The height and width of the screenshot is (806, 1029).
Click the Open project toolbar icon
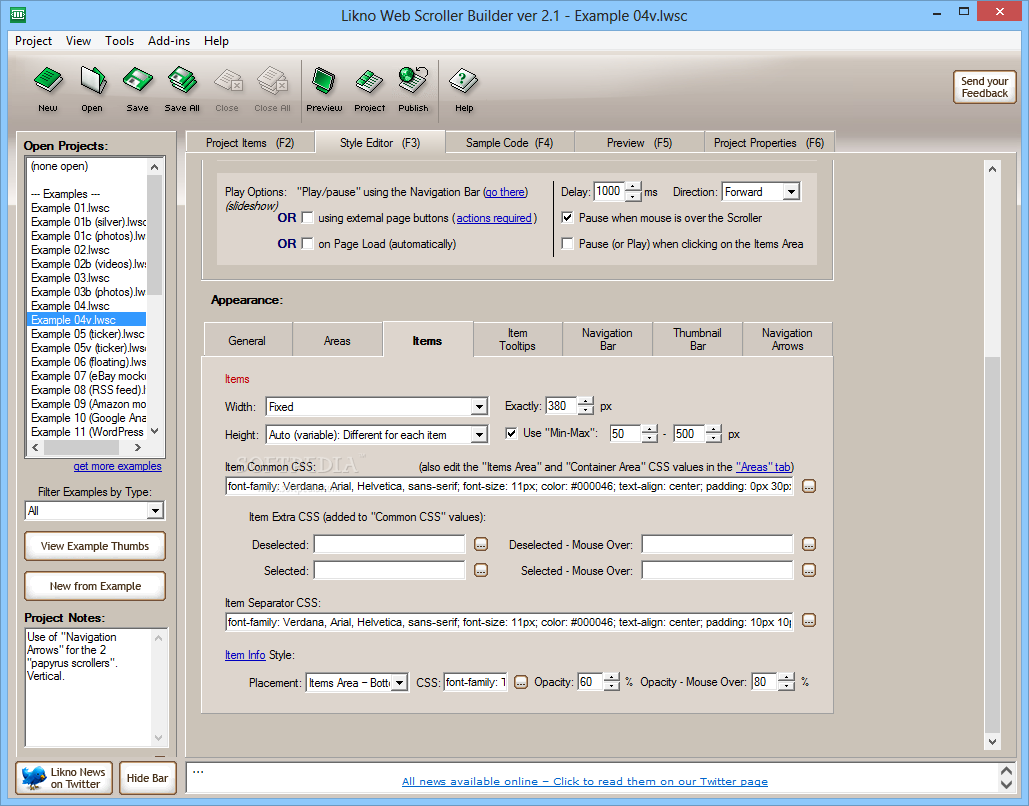(x=93, y=89)
